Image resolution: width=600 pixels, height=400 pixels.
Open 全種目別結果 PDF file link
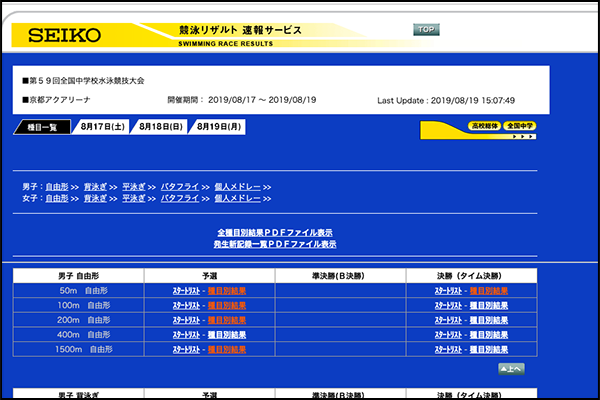[x=275, y=232]
